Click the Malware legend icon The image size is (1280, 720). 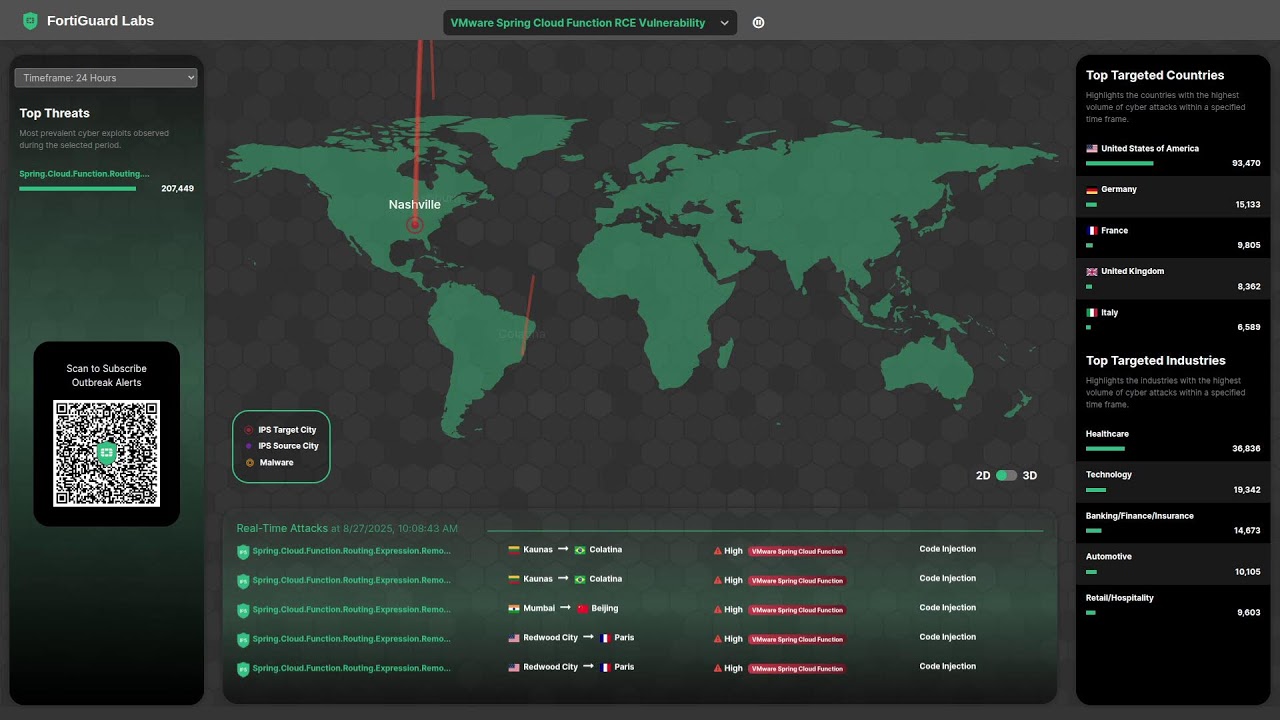pos(248,463)
